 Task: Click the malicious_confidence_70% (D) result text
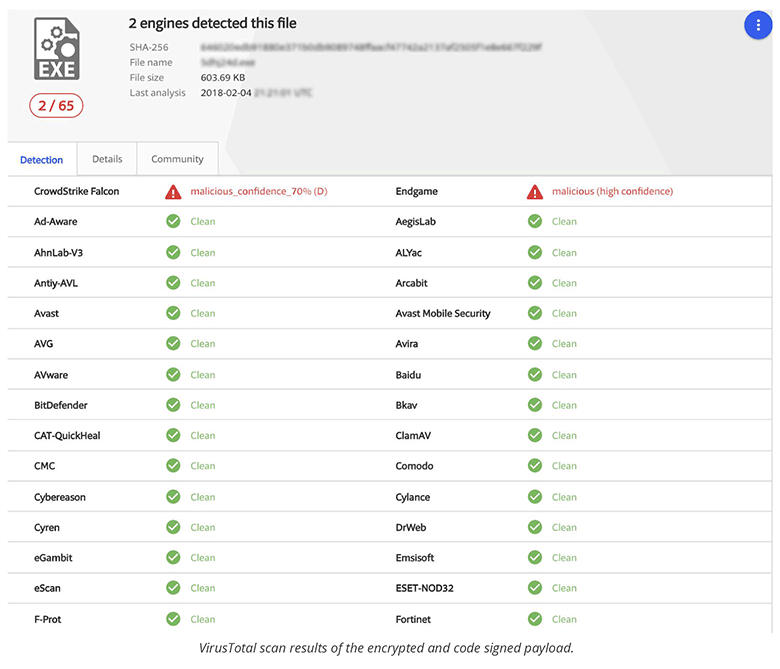(x=259, y=191)
